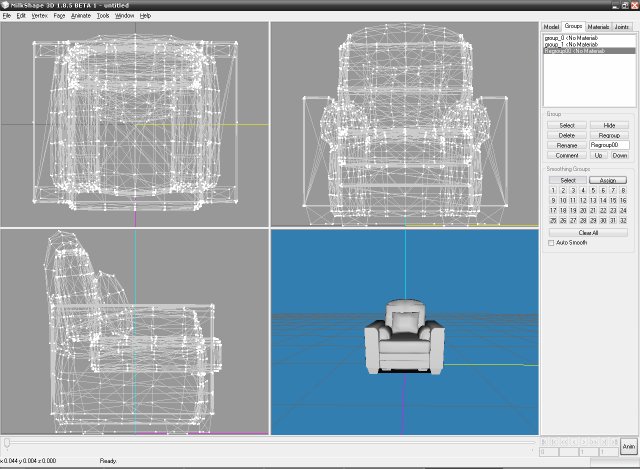640x469 pixels.
Task: Open the Vertex menu
Action: point(39,16)
